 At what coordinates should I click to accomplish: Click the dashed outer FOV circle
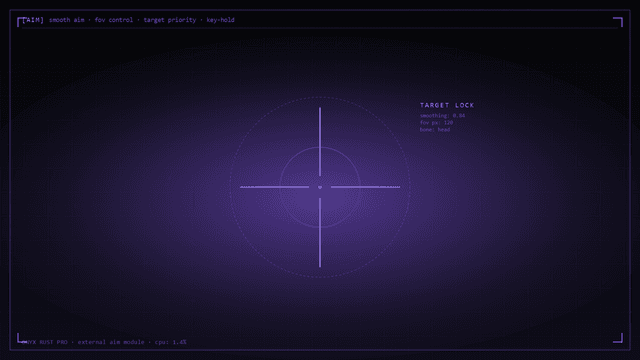(x=320, y=97)
